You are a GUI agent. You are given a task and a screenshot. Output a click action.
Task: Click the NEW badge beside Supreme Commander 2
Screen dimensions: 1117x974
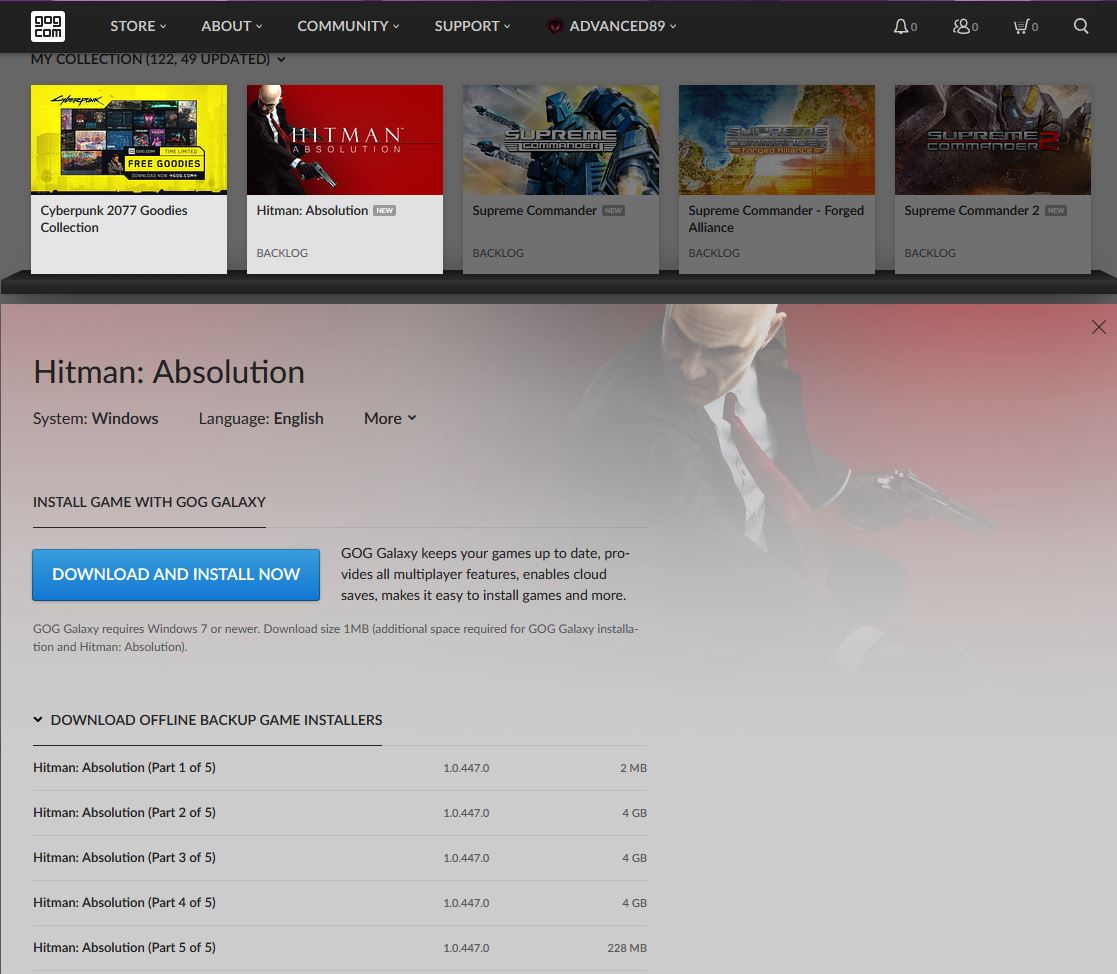pyautogui.click(x=1056, y=210)
